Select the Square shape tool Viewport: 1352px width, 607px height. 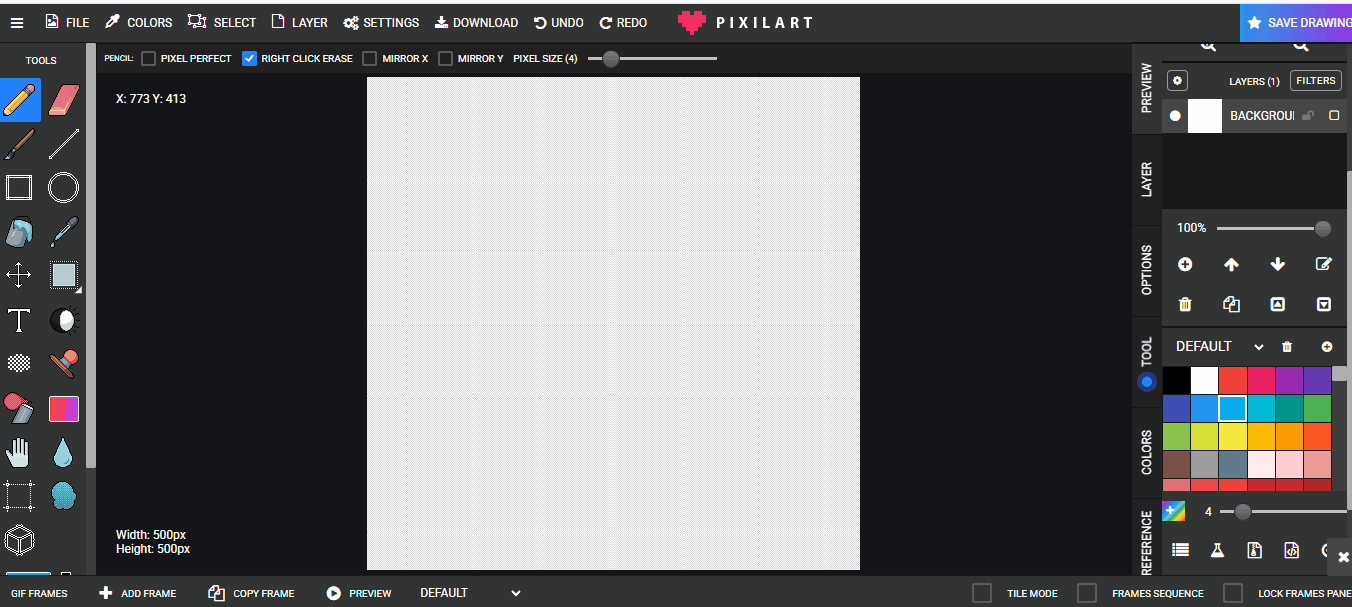pyautogui.click(x=20, y=188)
